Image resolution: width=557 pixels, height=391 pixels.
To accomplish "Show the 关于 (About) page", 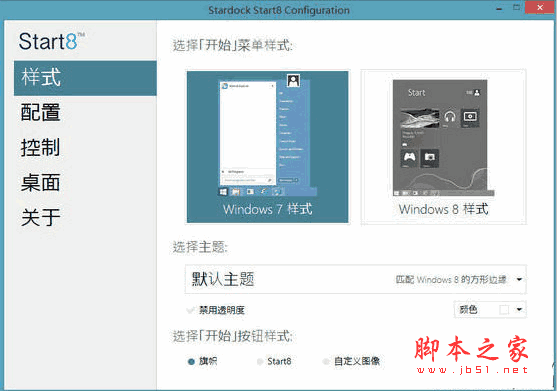I will click(x=40, y=217).
